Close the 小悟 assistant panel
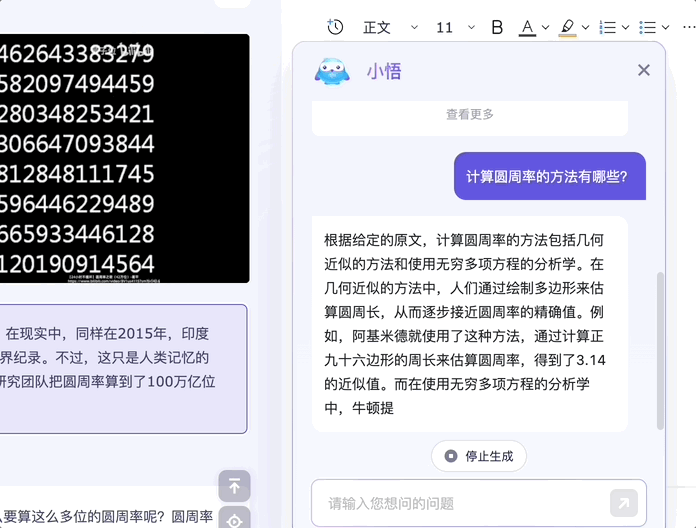The width and height of the screenshot is (696, 528). tap(644, 70)
